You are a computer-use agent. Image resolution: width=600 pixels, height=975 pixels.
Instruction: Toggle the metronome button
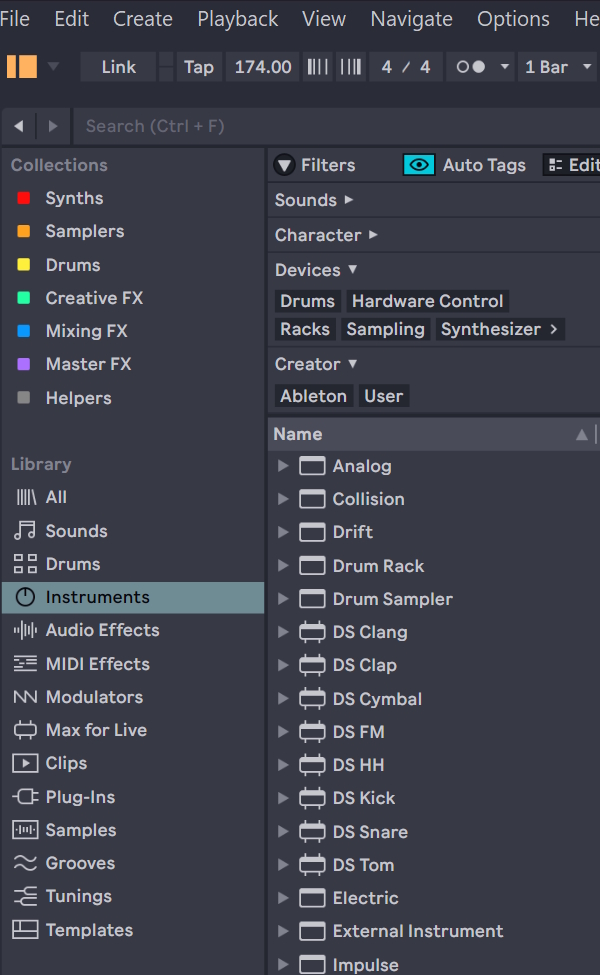(x=470, y=67)
